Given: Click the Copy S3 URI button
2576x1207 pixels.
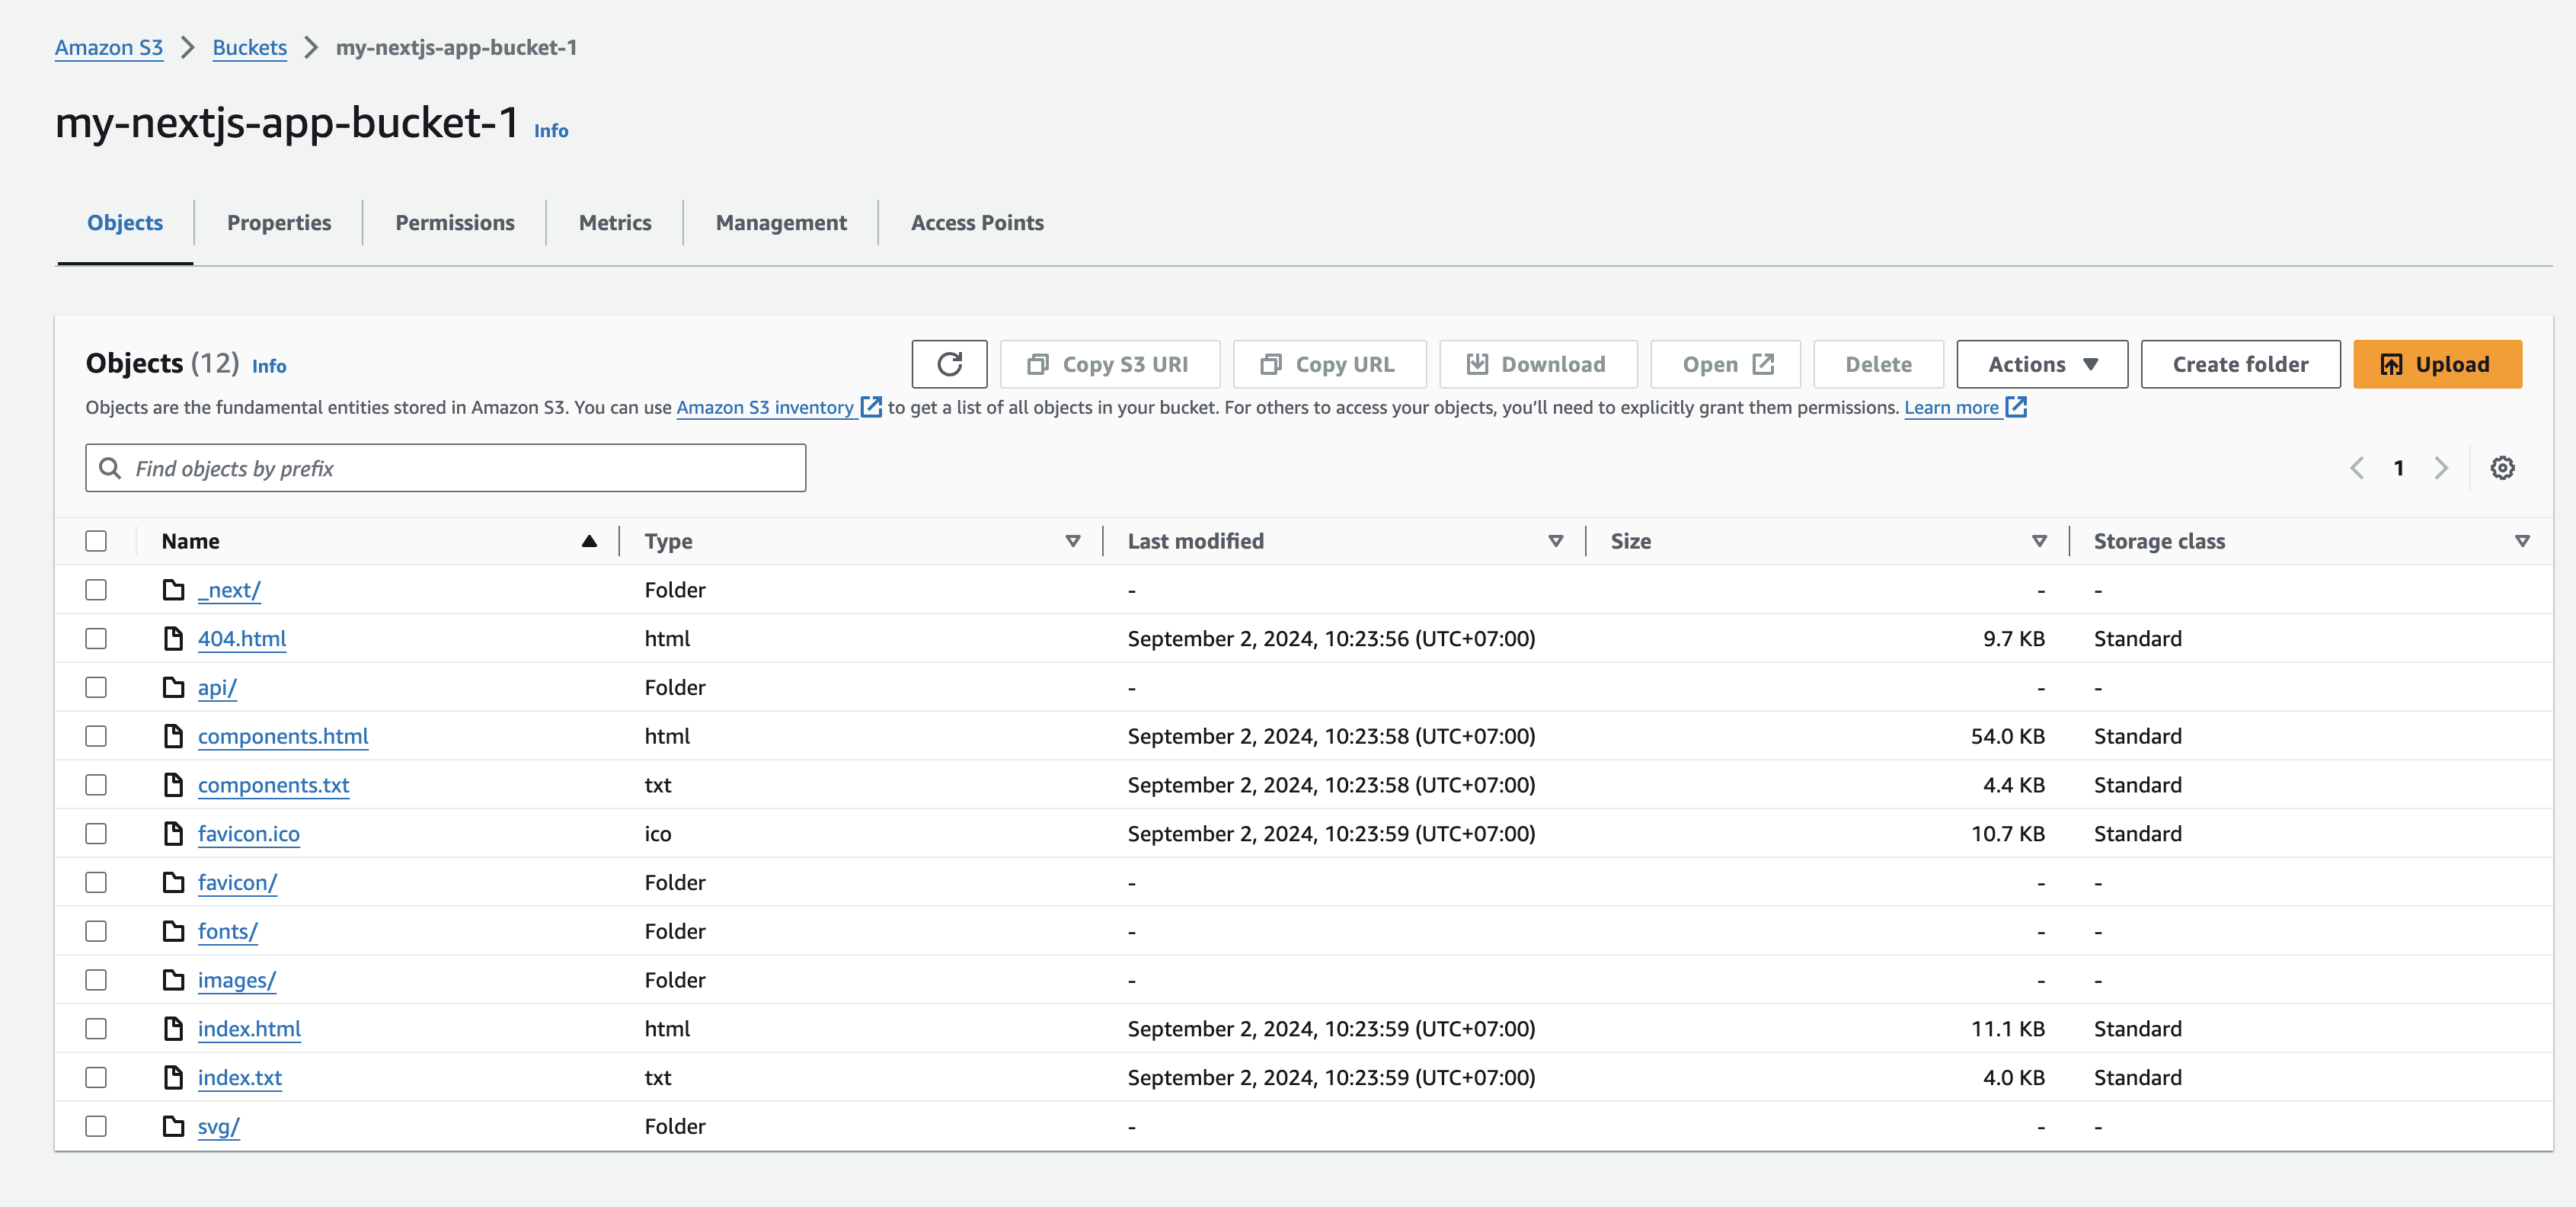Looking at the screenshot, I should [1110, 364].
